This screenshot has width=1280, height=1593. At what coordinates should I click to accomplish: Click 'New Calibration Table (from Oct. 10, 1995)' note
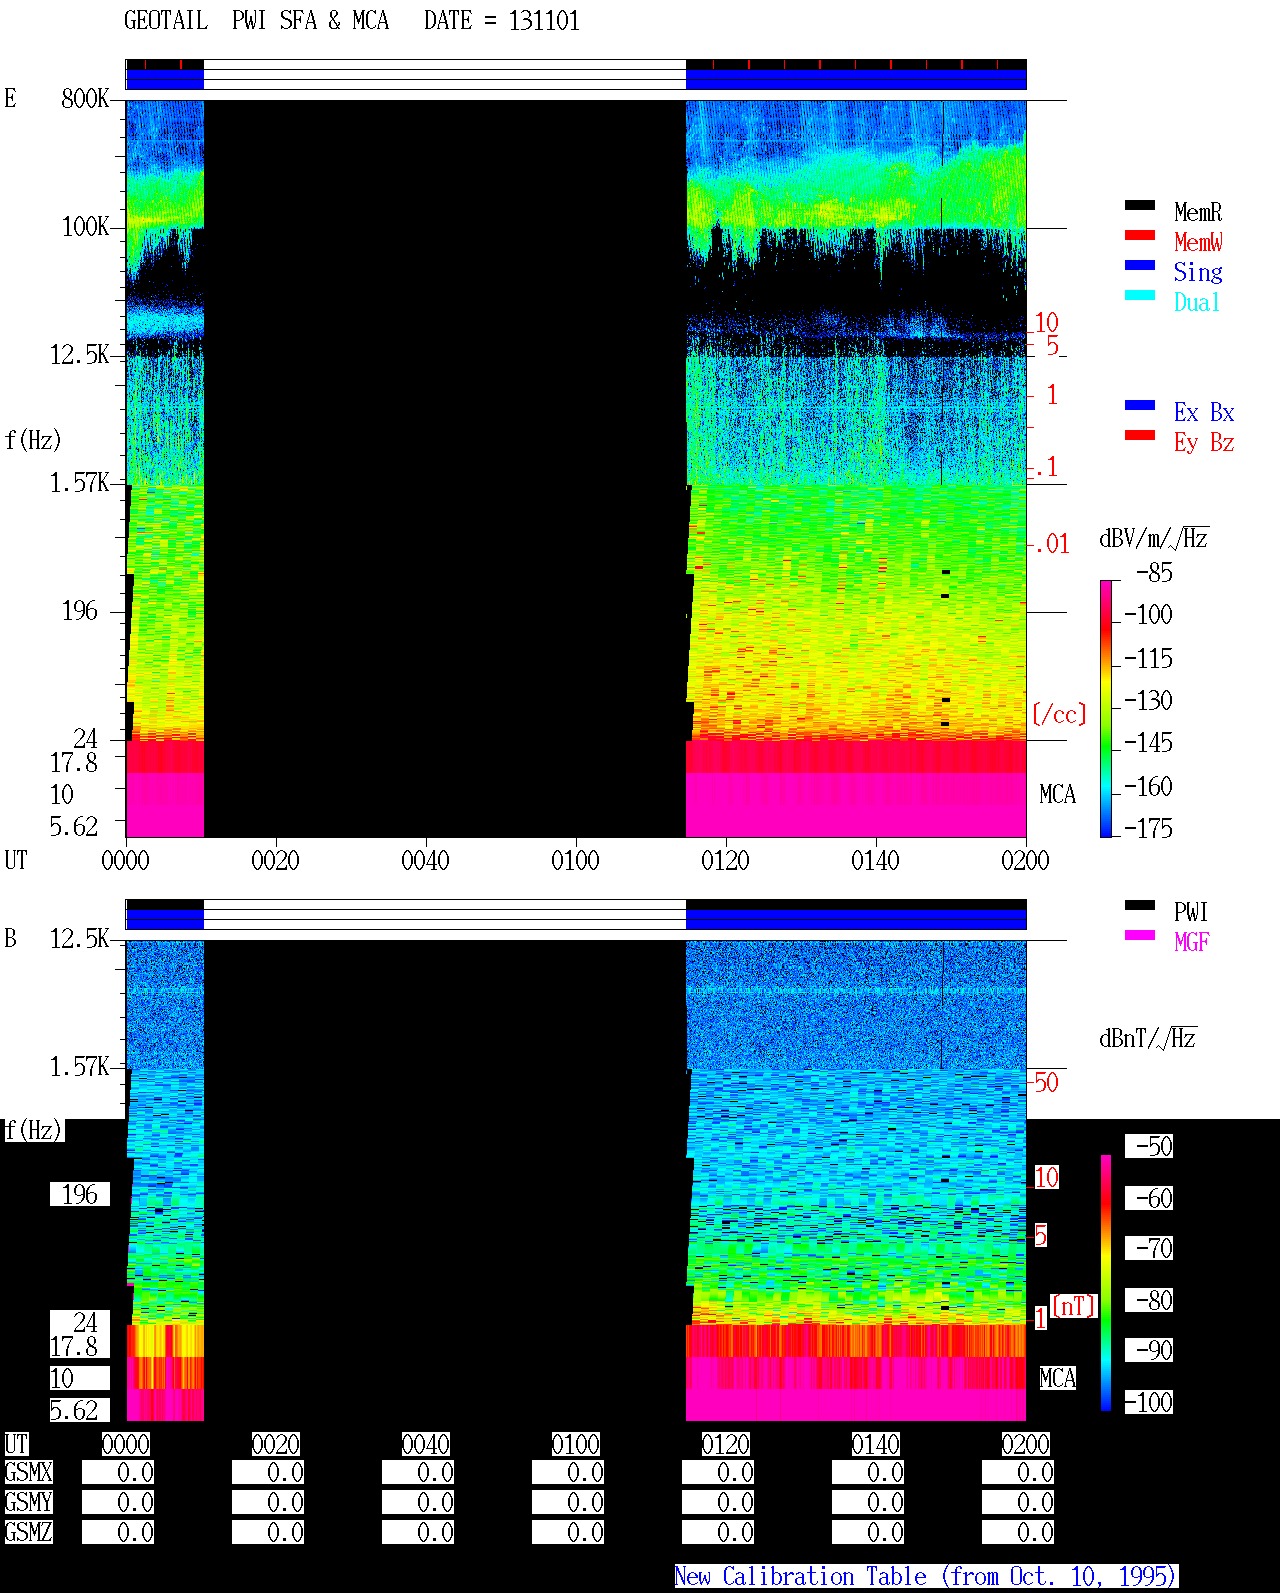pos(926,1577)
